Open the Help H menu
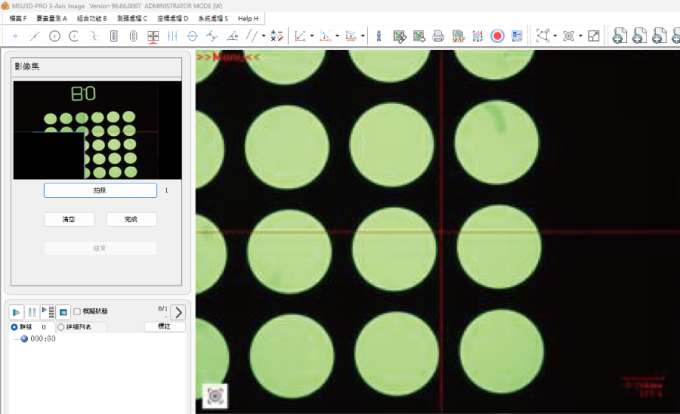The height and width of the screenshot is (414, 680). coord(247,18)
